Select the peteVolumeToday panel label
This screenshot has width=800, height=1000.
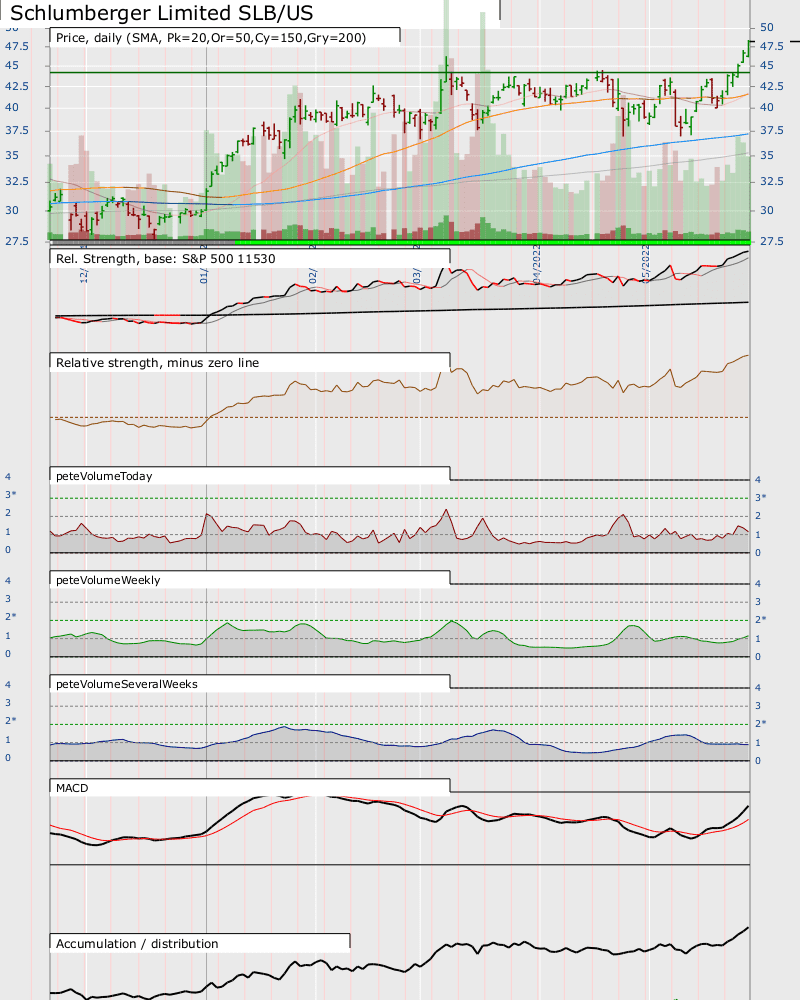click(104, 476)
